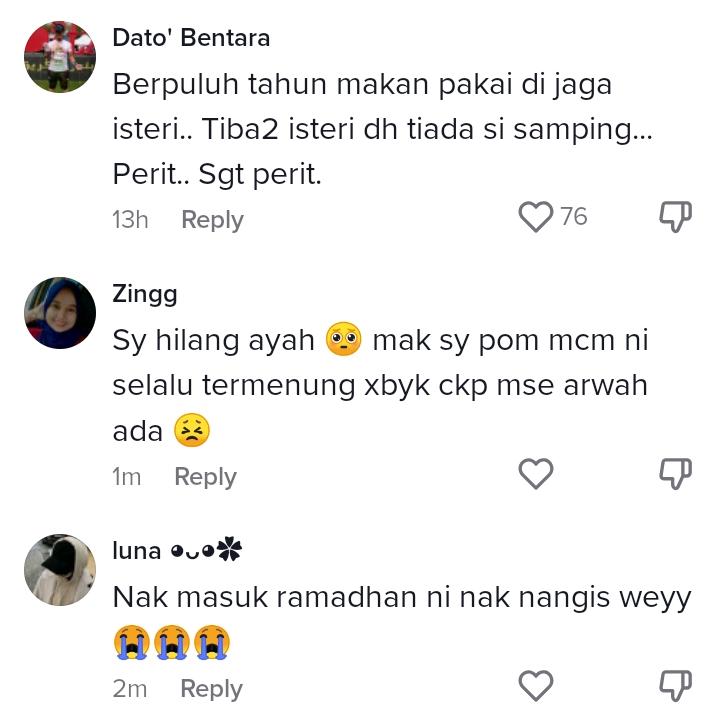Like Dato' Bentara's comment with the heart

[x=536, y=217]
